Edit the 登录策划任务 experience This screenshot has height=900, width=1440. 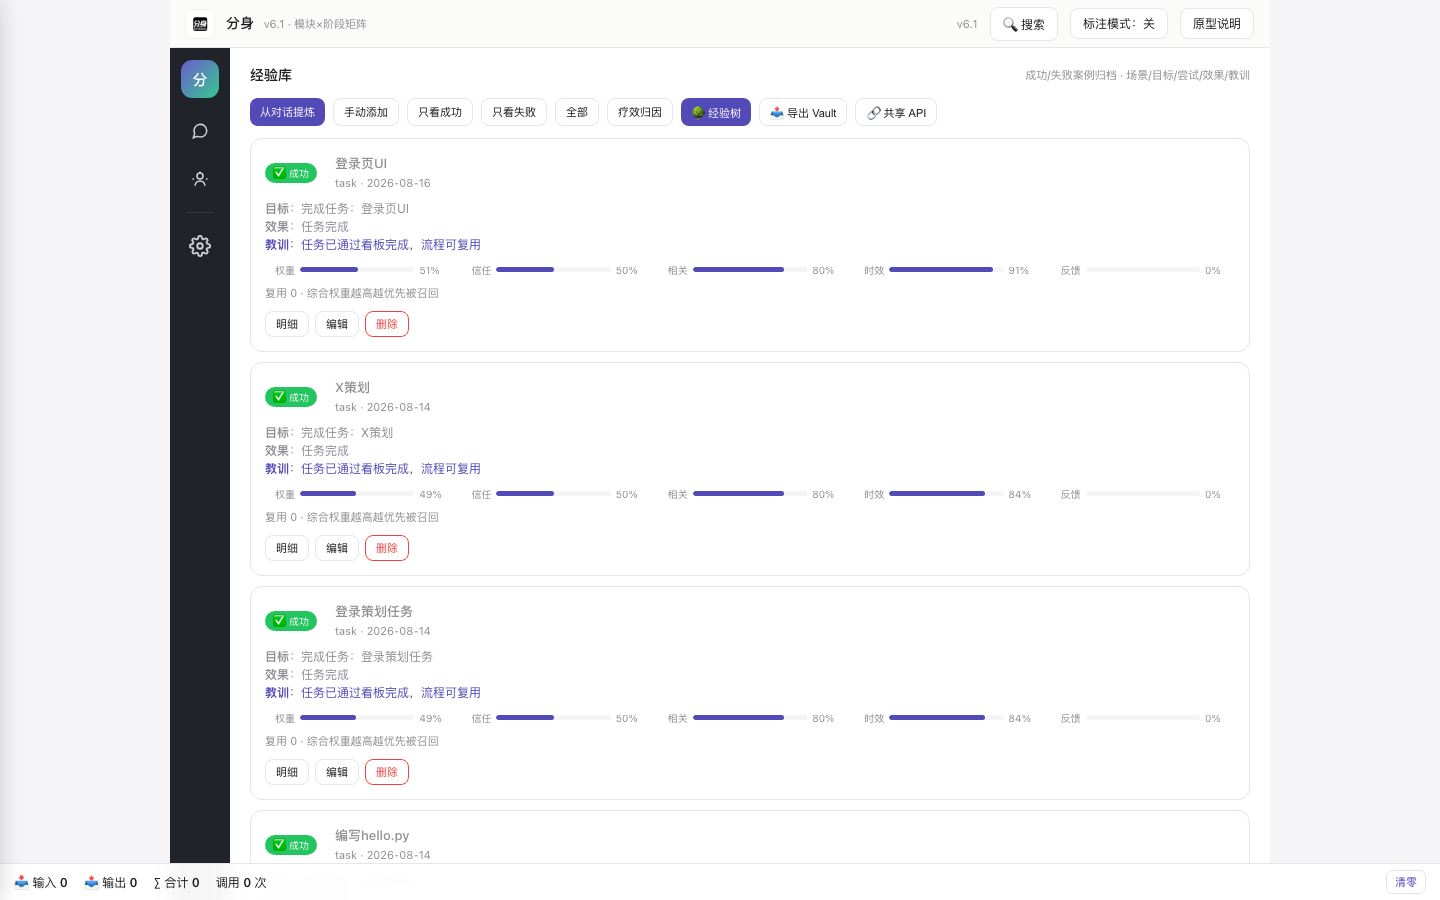[x=337, y=772]
